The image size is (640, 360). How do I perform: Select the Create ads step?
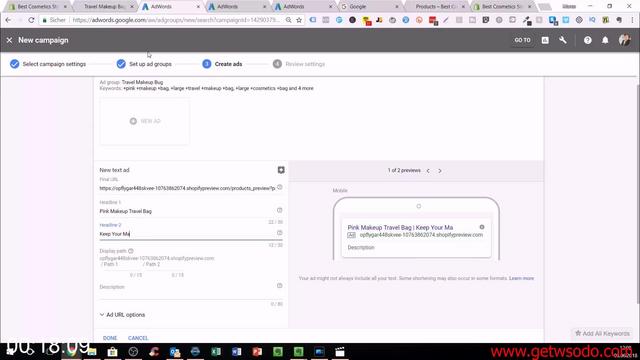222,64
